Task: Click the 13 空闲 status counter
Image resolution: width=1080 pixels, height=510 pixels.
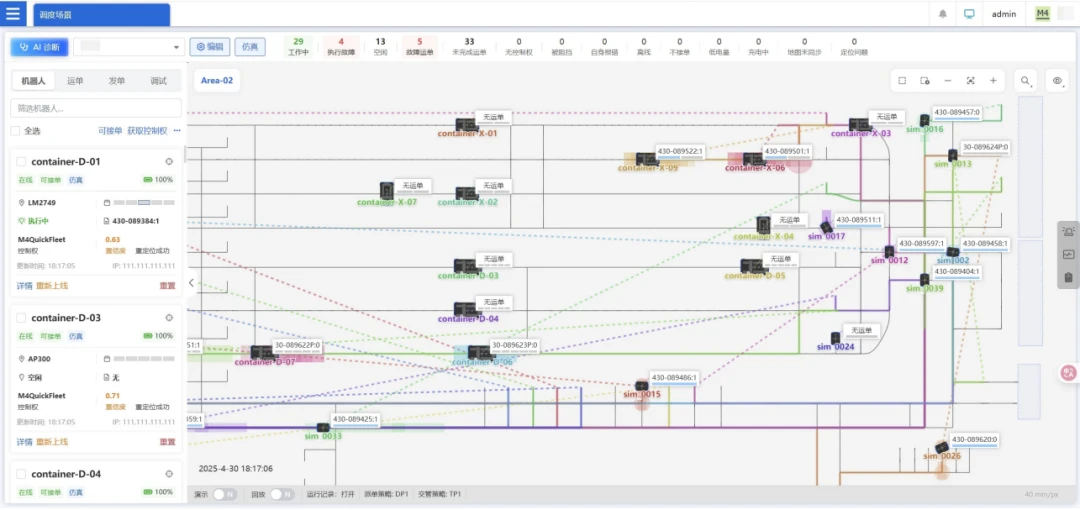Action: [381, 46]
